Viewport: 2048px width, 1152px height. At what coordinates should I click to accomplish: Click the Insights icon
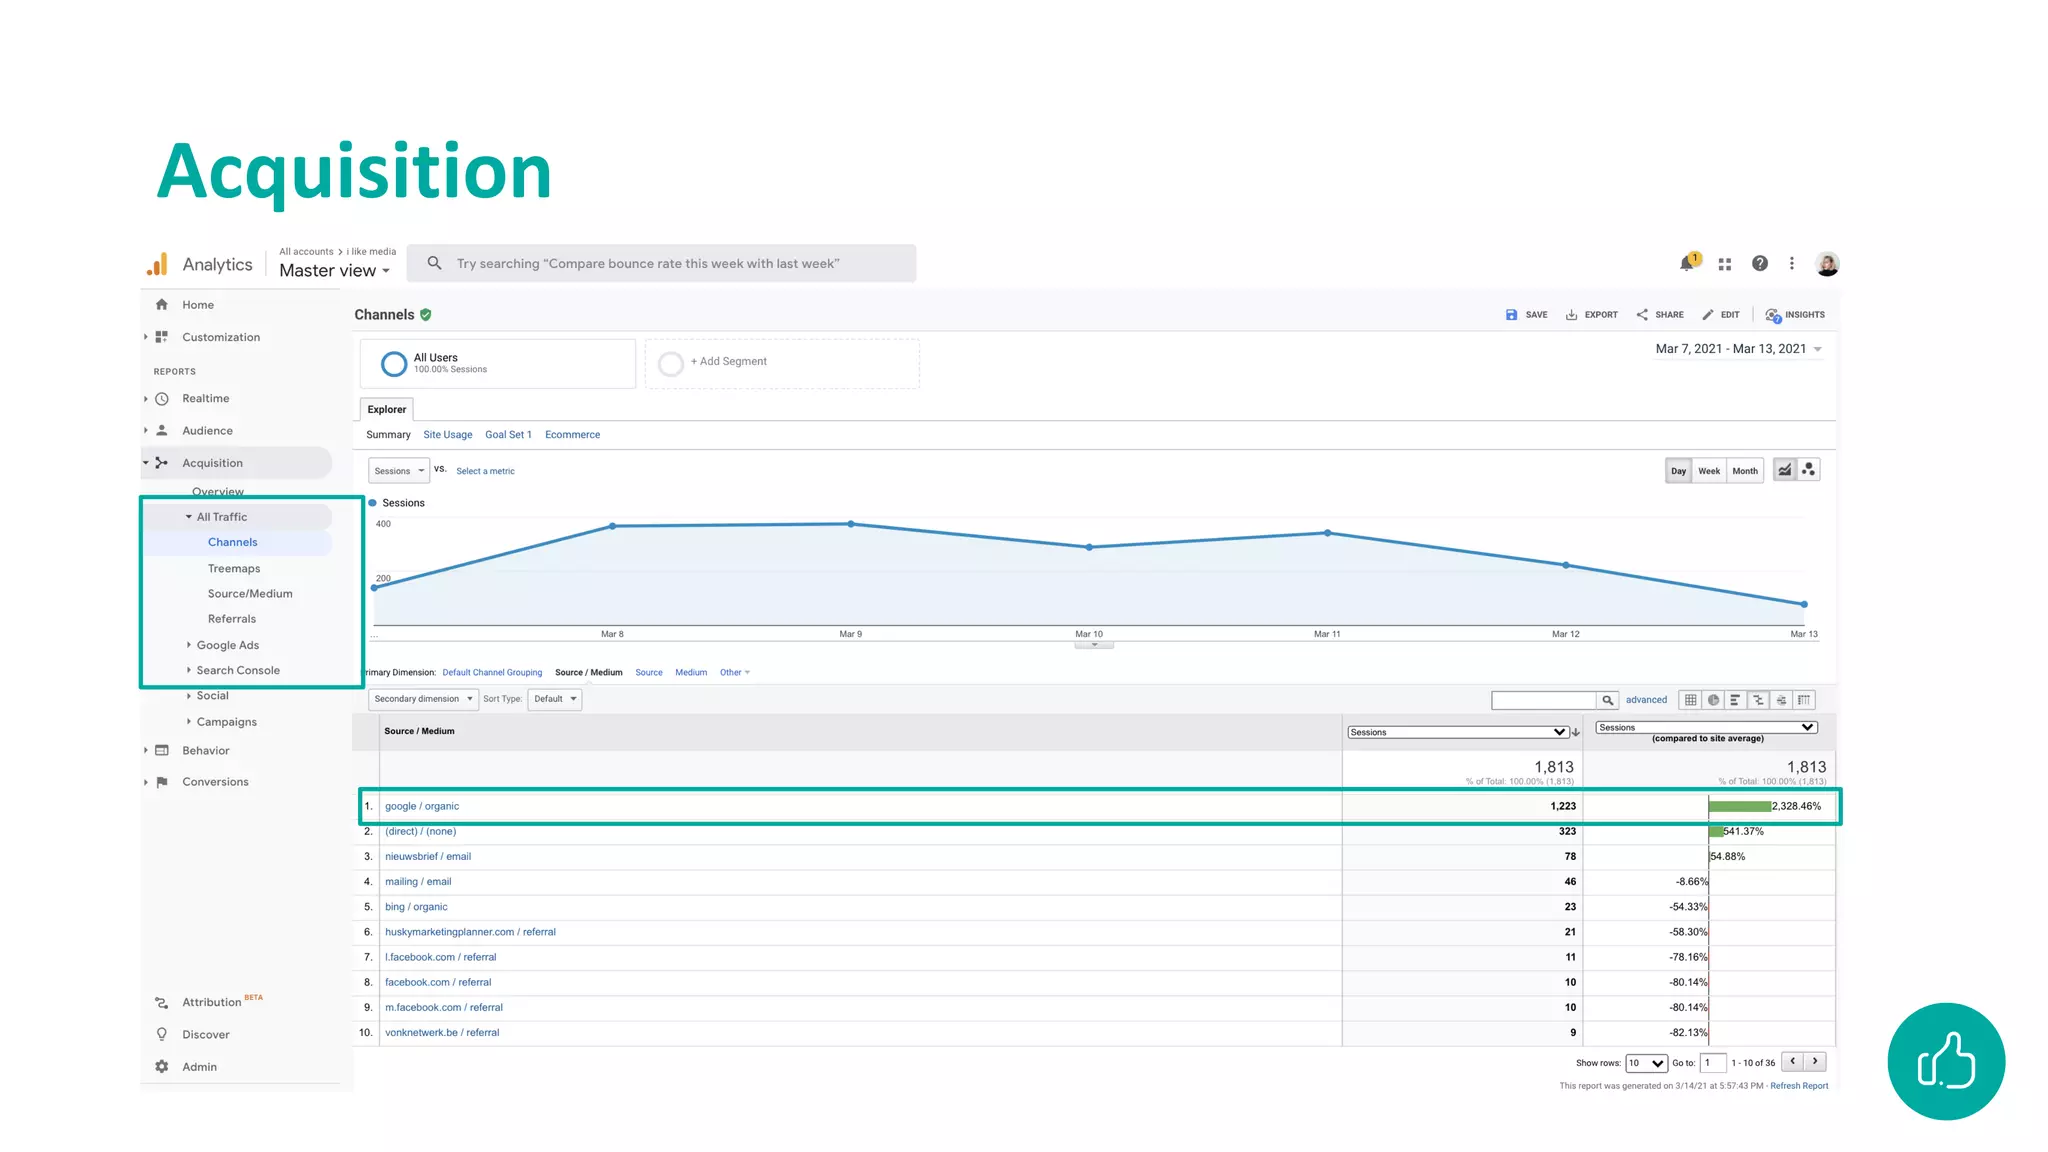coord(1773,315)
